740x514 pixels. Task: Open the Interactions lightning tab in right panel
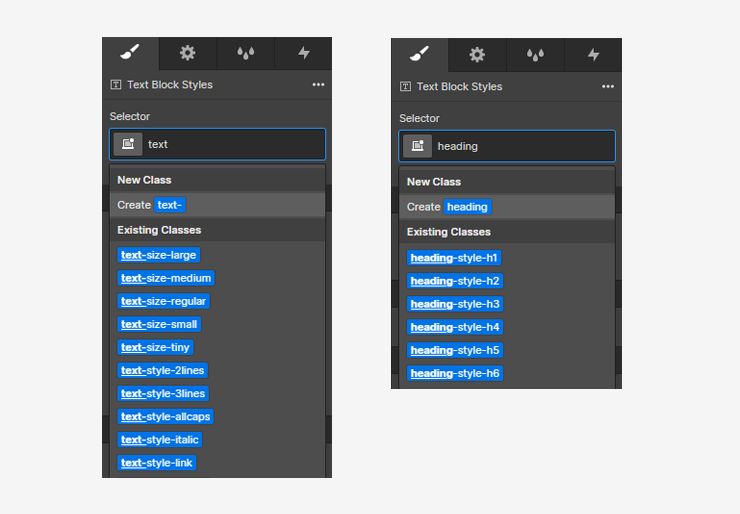[593, 55]
